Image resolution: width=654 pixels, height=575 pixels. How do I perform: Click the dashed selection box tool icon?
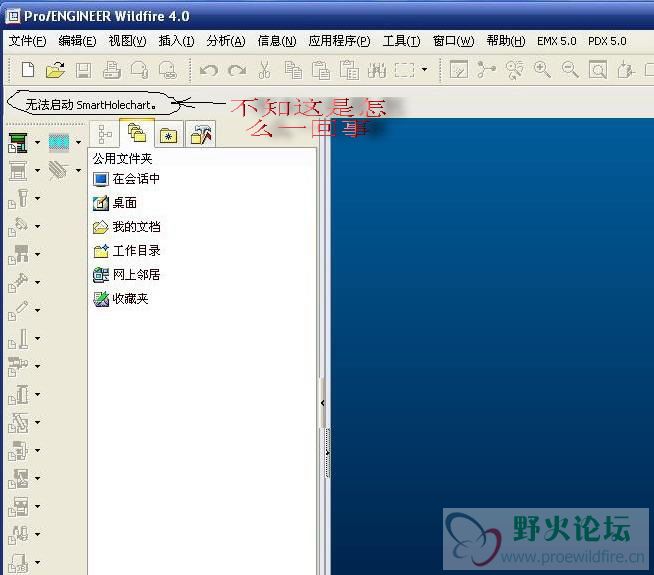pos(405,70)
